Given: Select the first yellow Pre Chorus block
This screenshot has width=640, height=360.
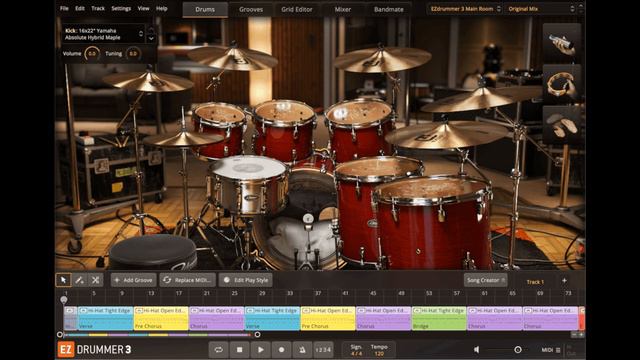Looking at the screenshot, I should pyautogui.click(x=161, y=318).
